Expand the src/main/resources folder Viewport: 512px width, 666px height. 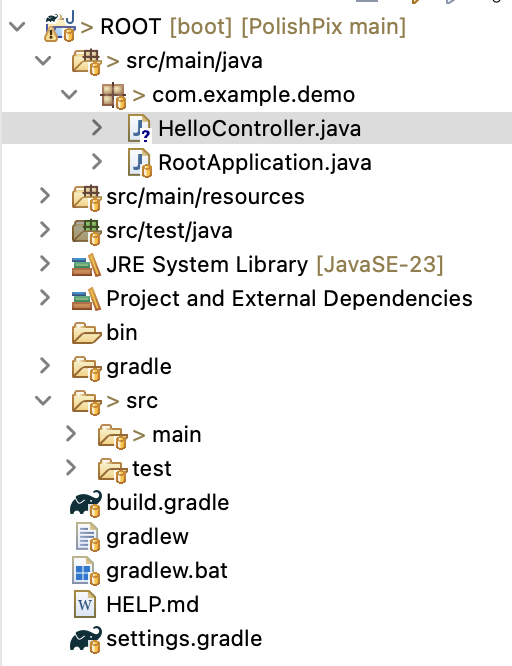(45, 196)
